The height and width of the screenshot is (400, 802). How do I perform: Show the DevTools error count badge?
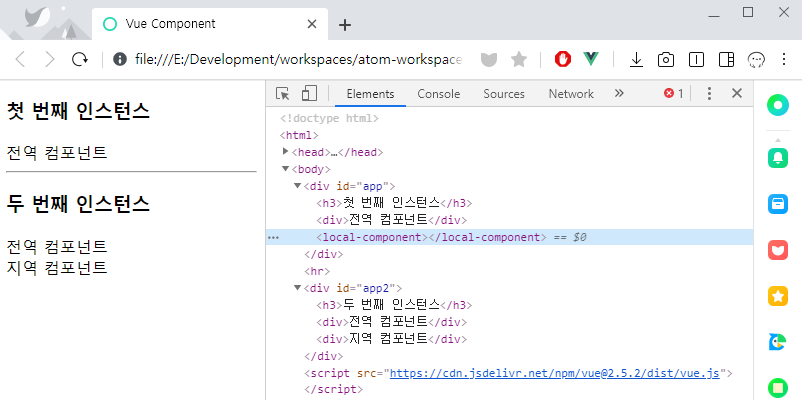click(674, 93)
